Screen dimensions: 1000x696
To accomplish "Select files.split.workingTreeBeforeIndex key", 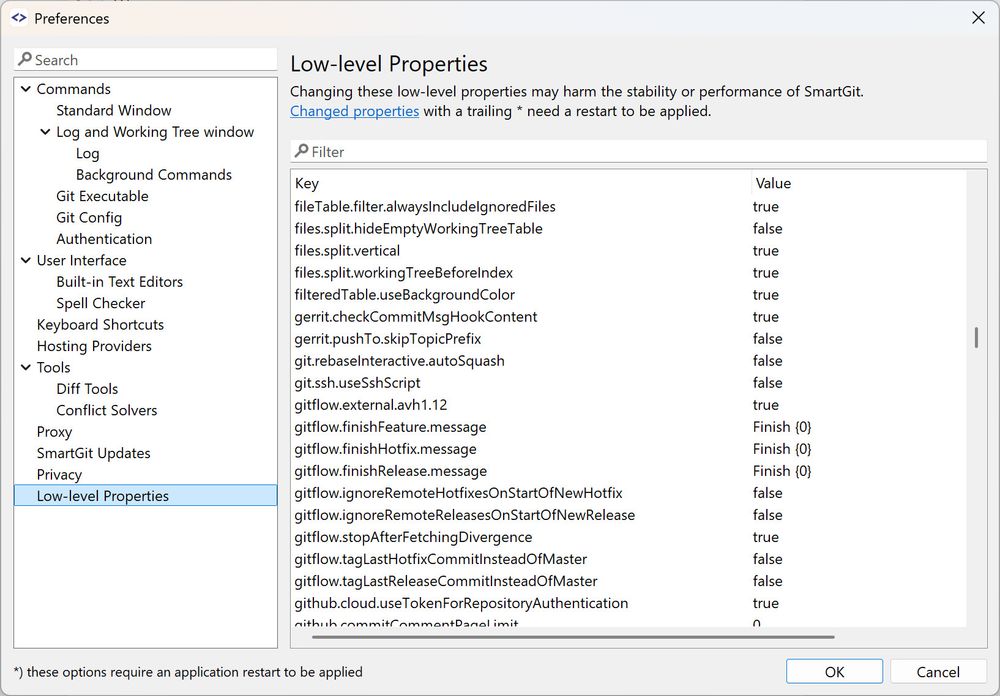I will [x=404, y=272].
